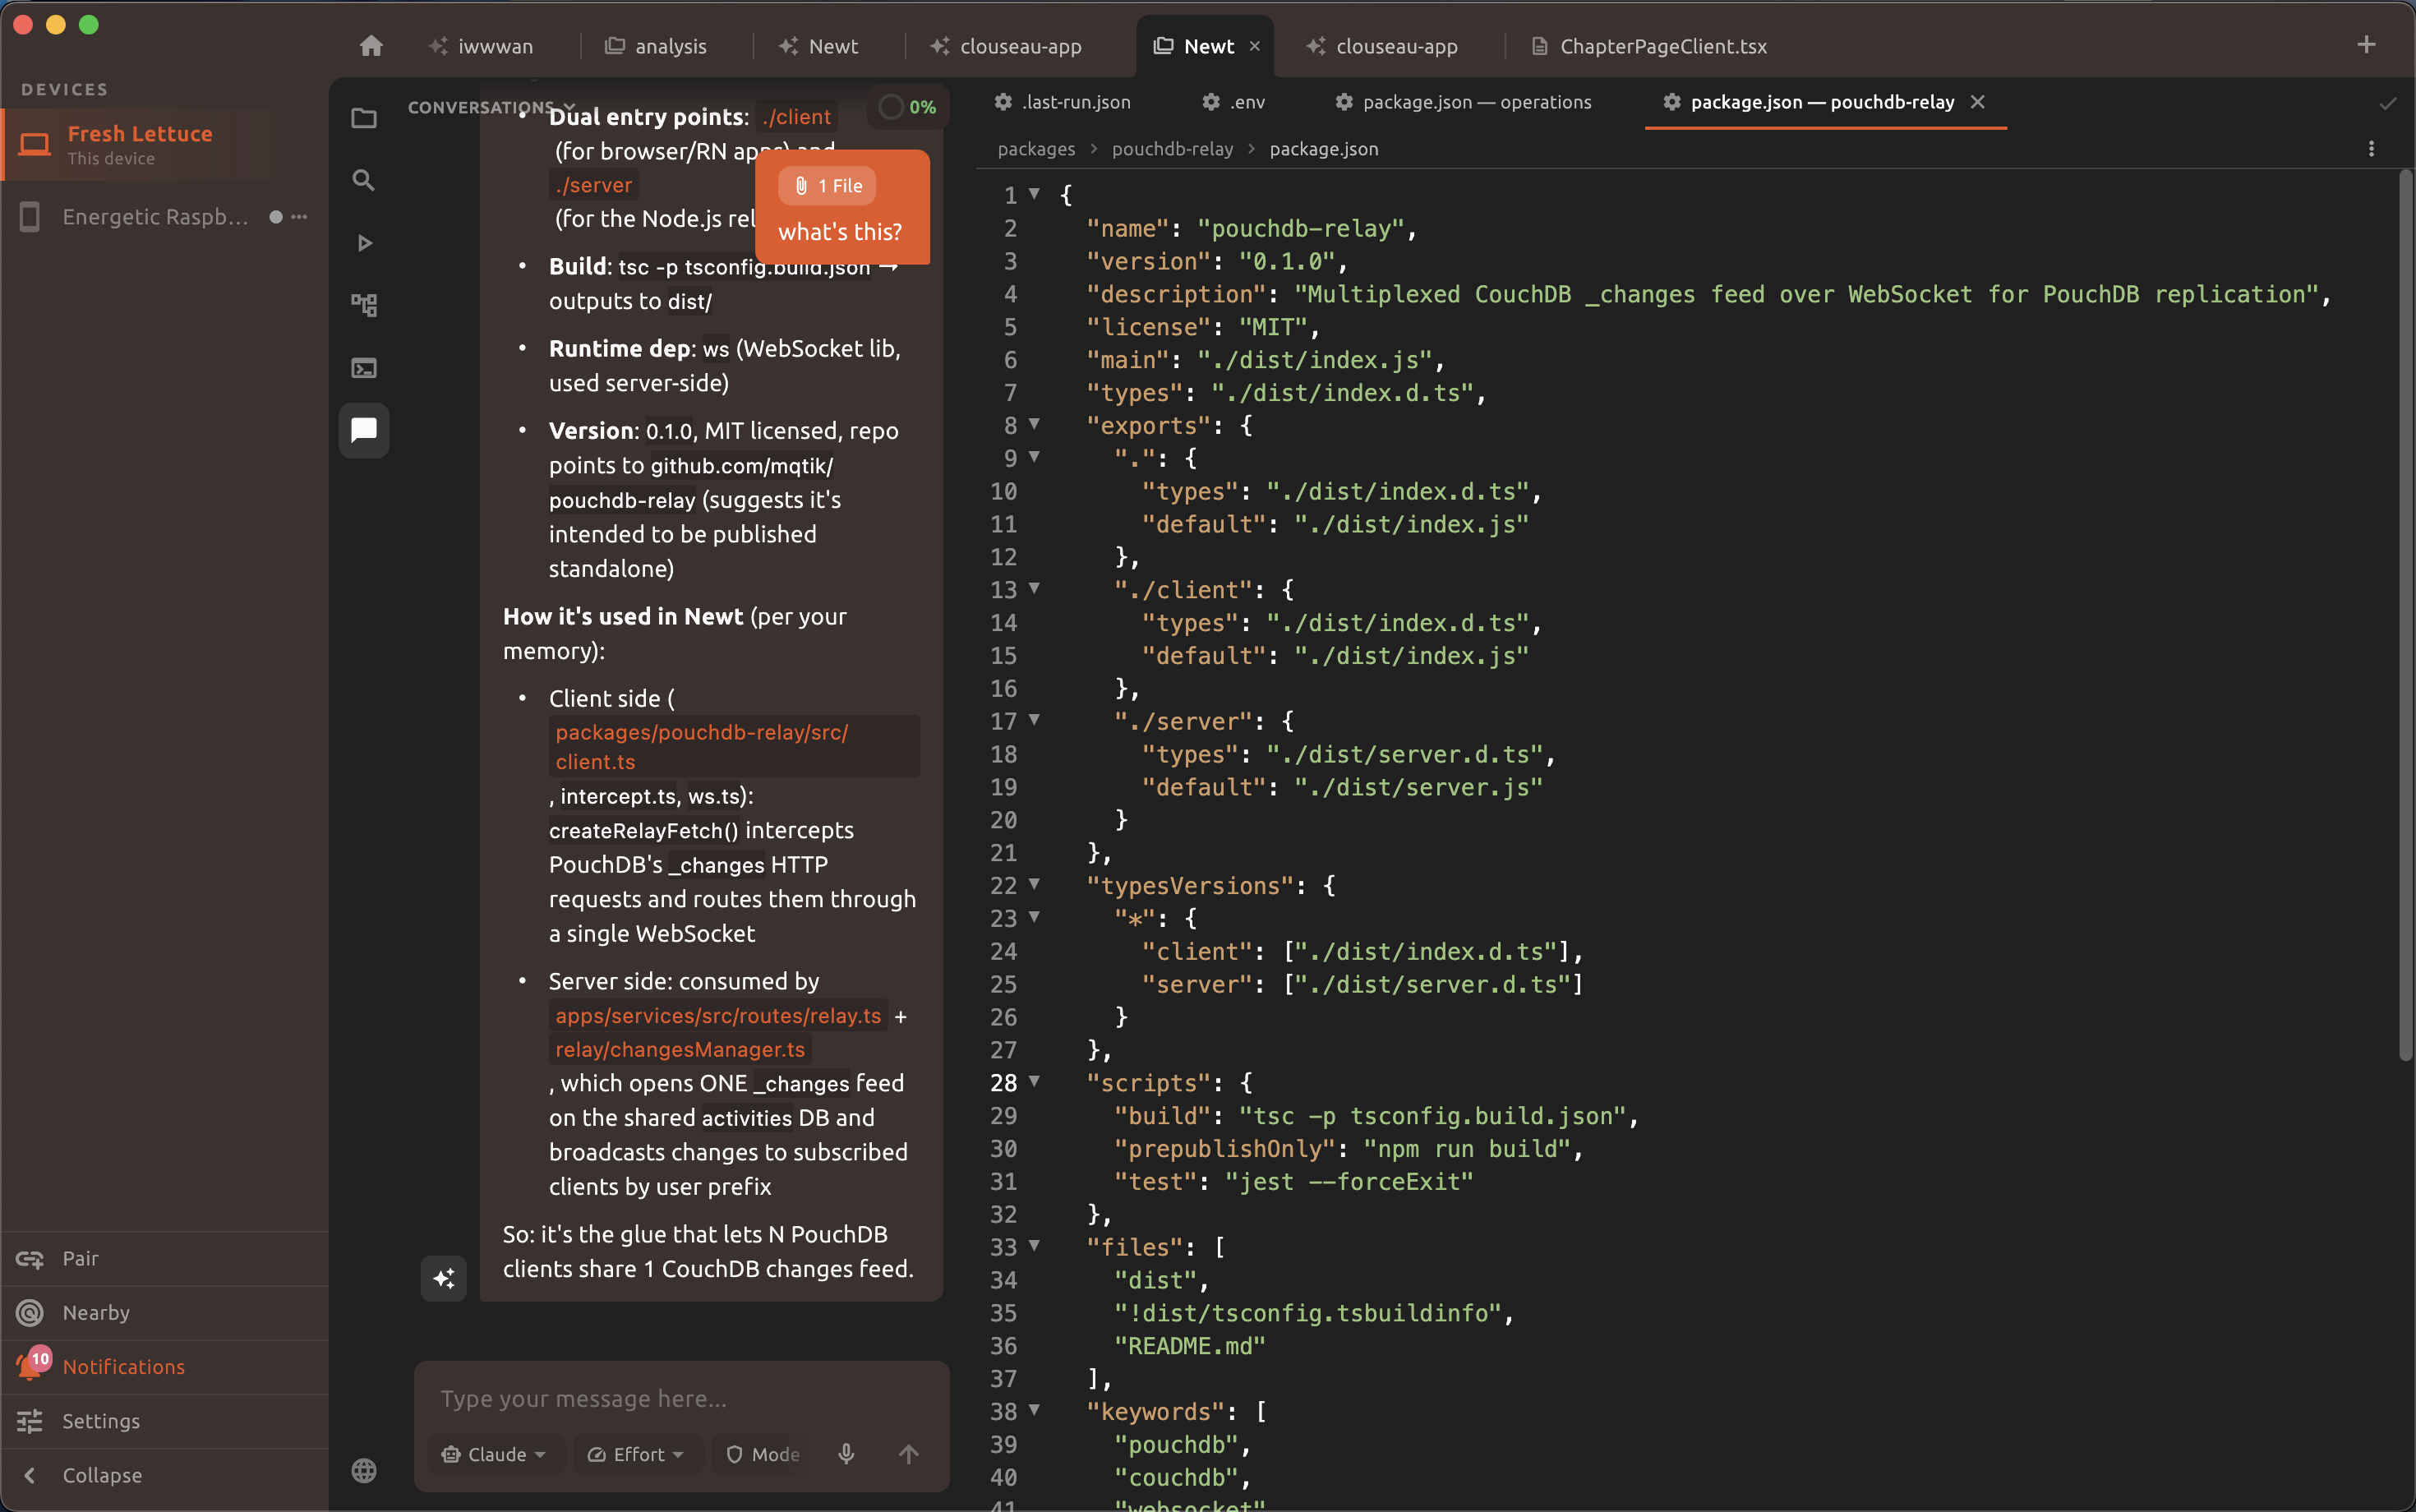Open the ./client code link
The image size is (2416, 1512).
pos(796,117)
